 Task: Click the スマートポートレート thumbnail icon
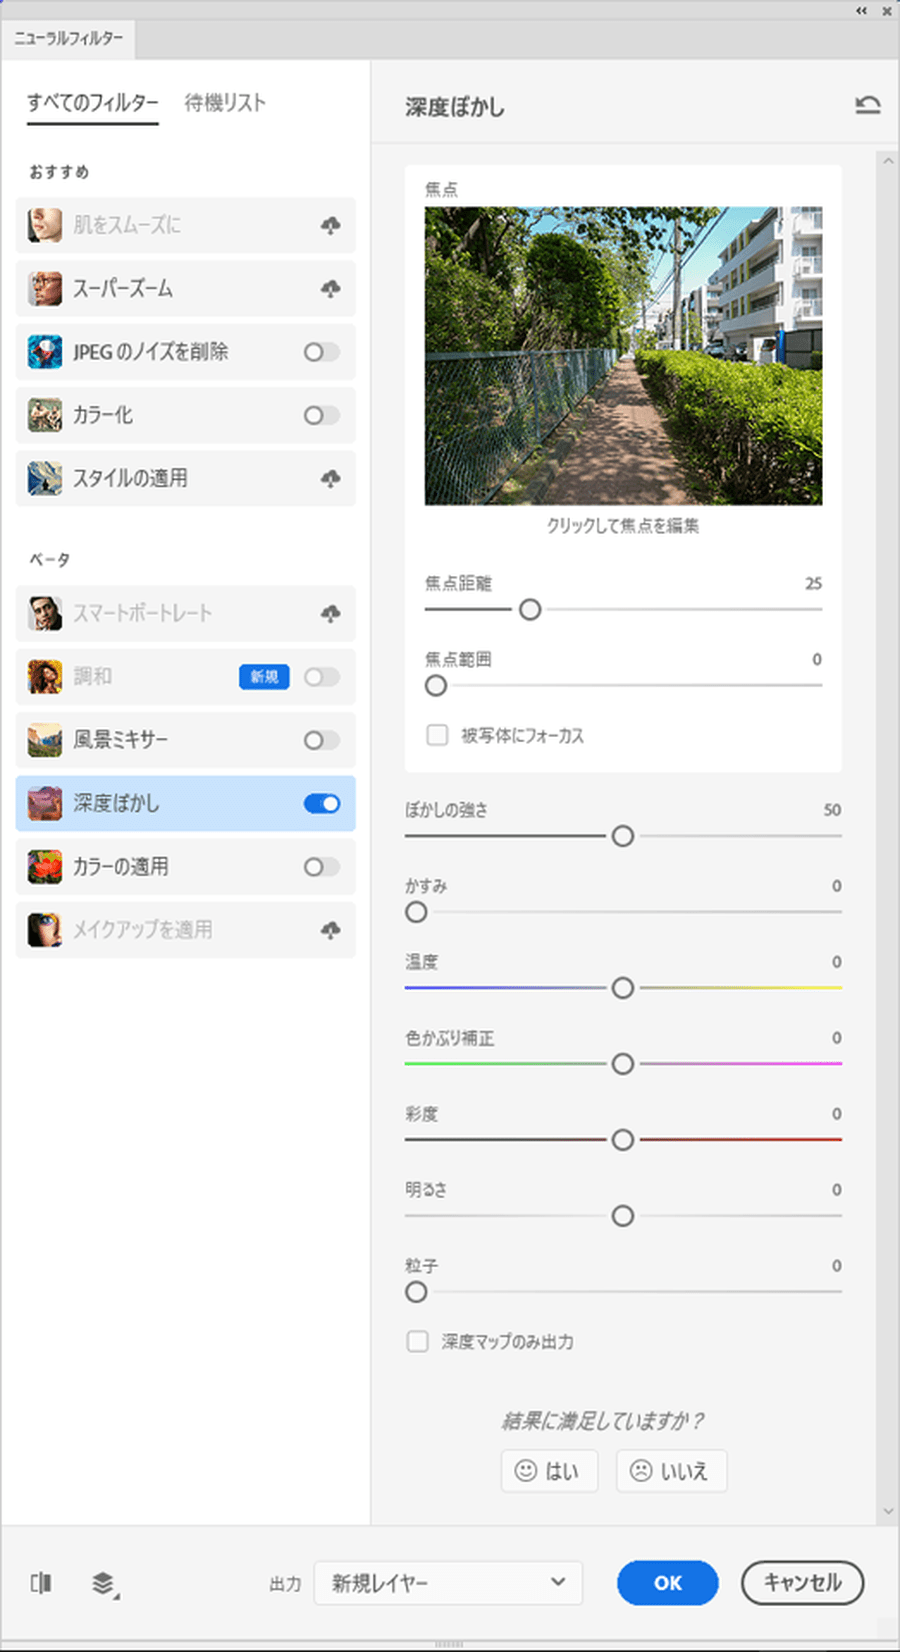click(45, 613)
